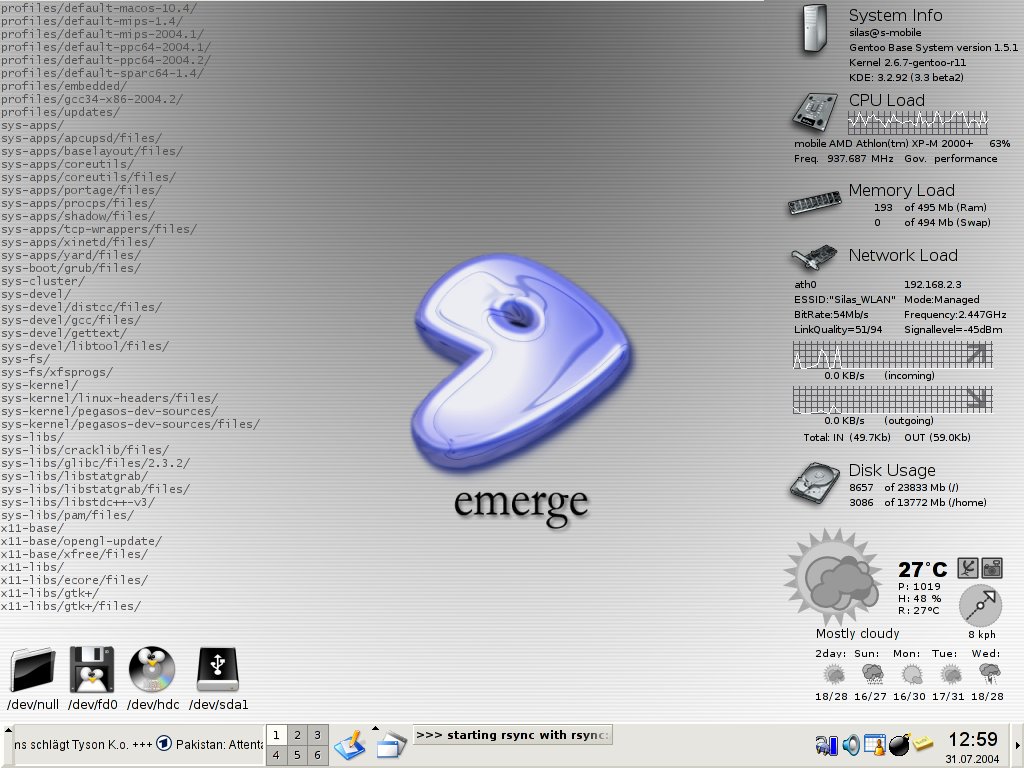Viewport: 1024px width, 768px height.
Task: Click the 'Freq. 937.687 MHz' text
Action: click(844, 159)
